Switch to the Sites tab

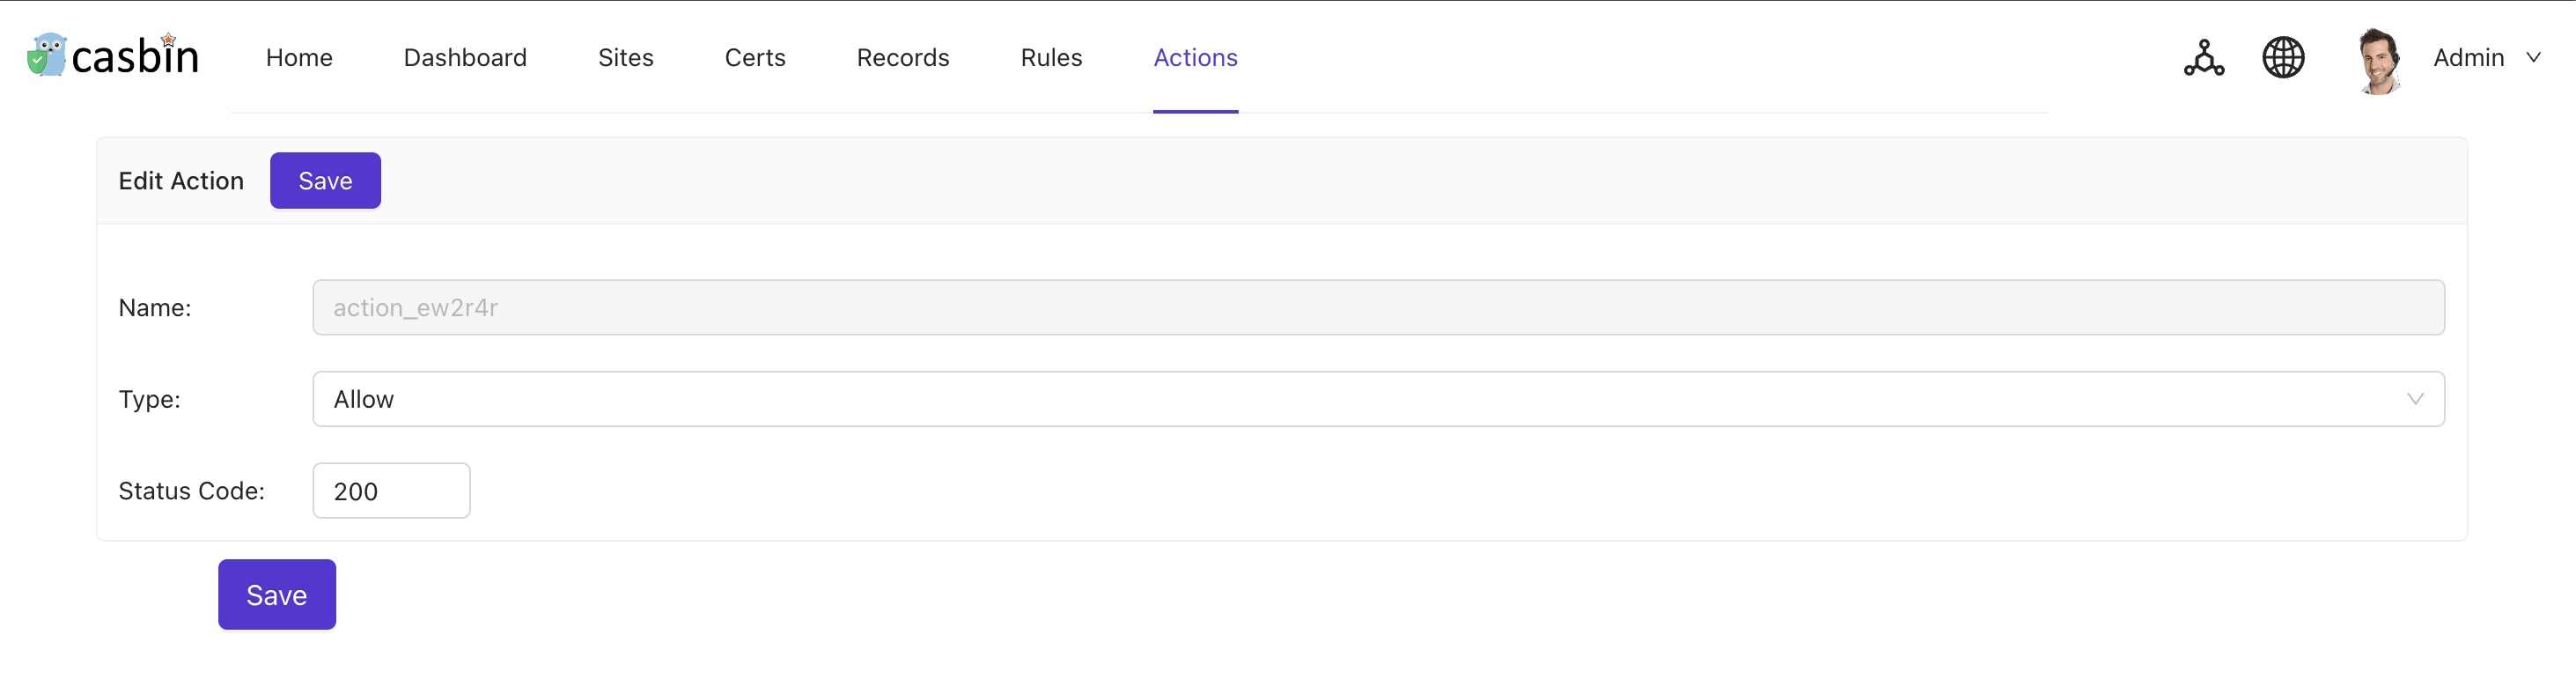click(626, 58)
